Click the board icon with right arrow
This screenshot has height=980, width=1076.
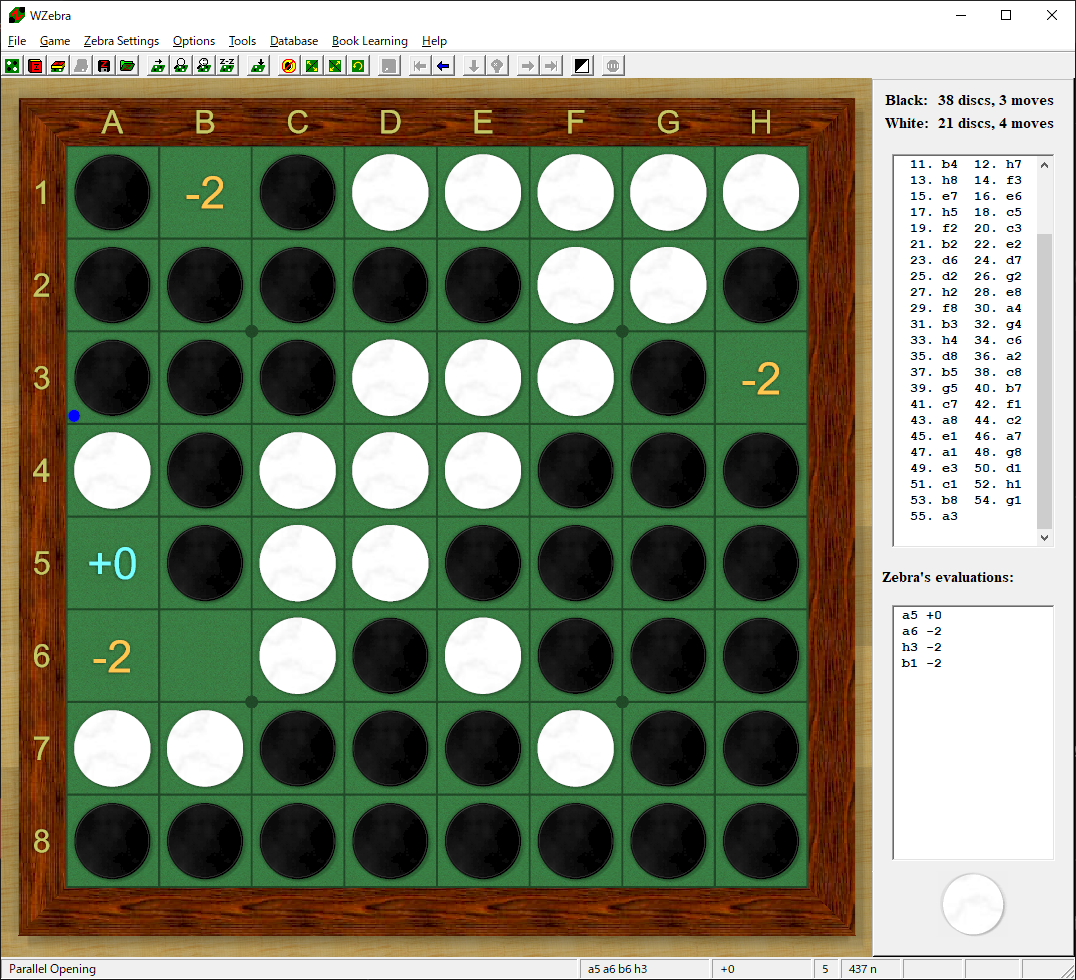coord(158,66)
